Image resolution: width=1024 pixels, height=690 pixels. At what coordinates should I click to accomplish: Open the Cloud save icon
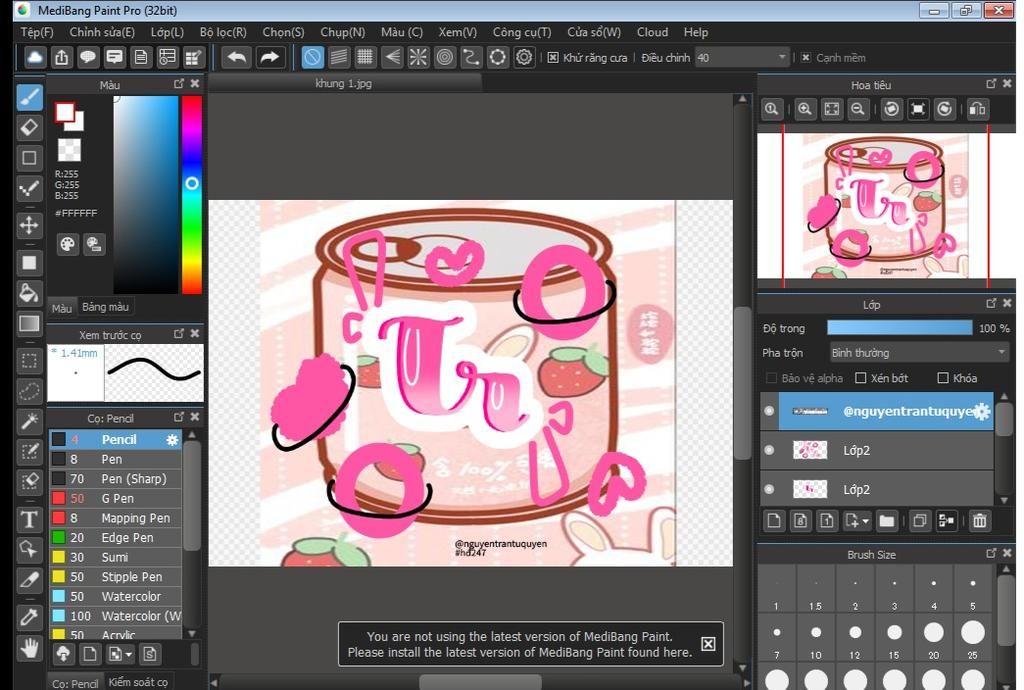tap(35, 57)
